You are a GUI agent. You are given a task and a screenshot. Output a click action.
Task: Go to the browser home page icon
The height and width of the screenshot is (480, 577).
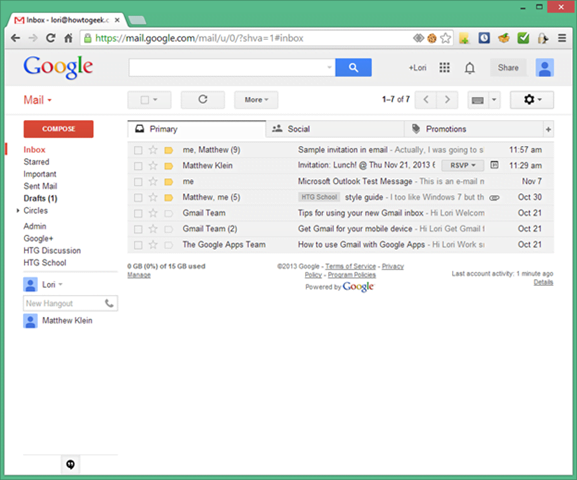[x=68, y=38]
